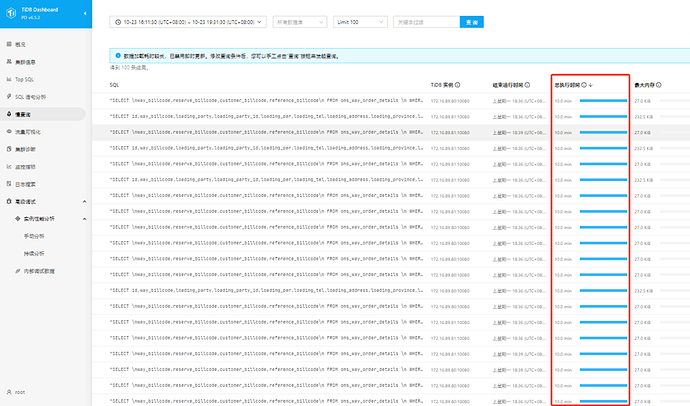Viewport: 690px width, 406px height.
Task: Click sort arrow on 总执行时间 column
Action: tap(592, 85)
